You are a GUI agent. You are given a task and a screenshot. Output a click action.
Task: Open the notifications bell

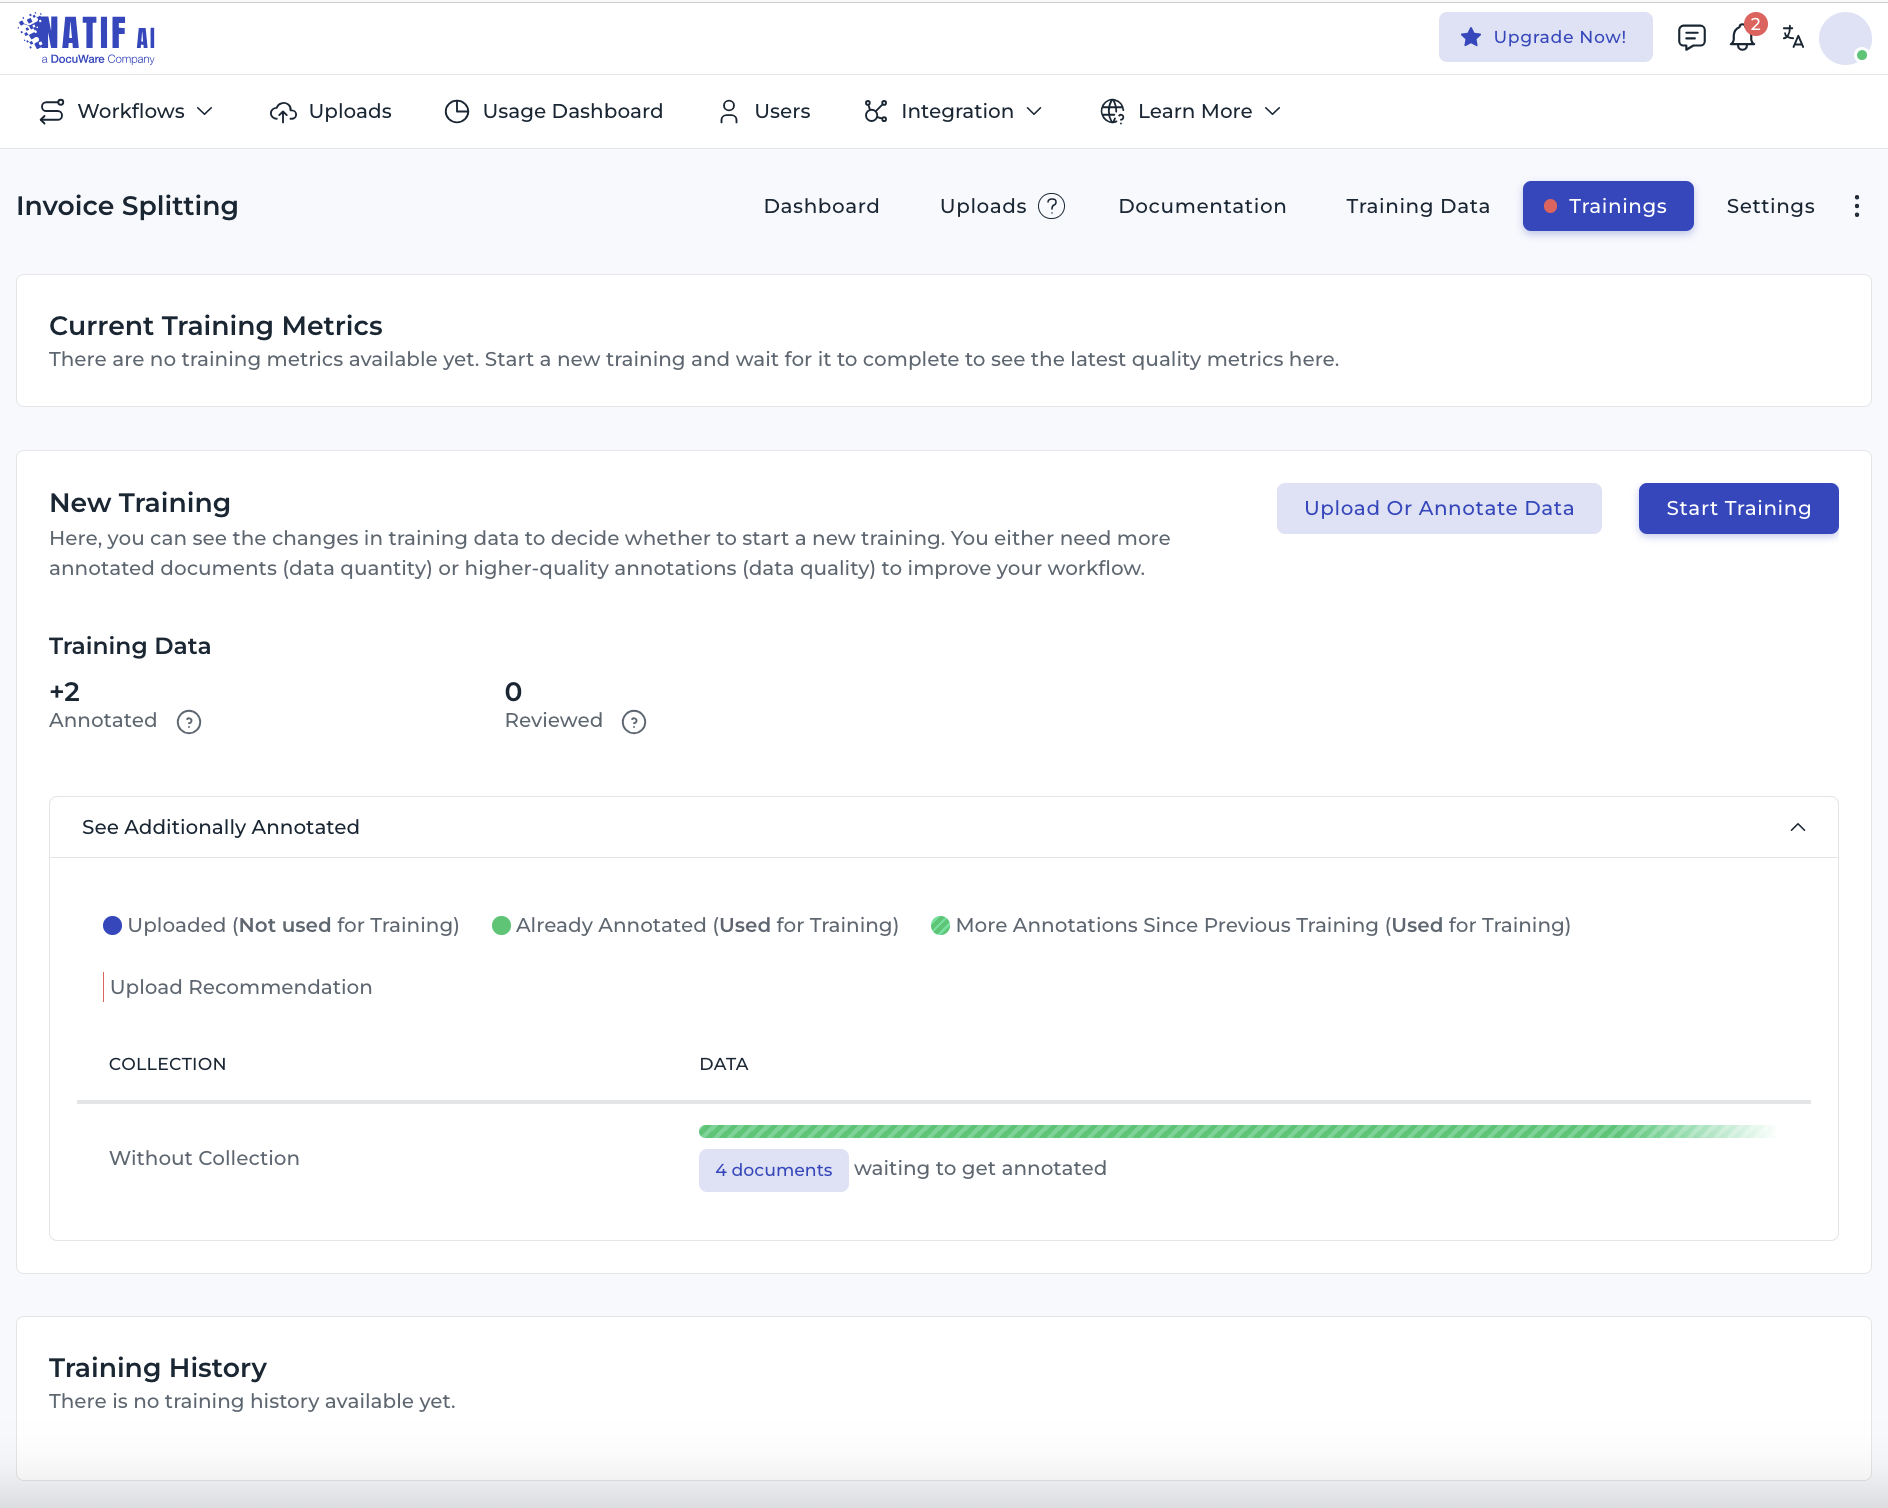point(1742,38)
